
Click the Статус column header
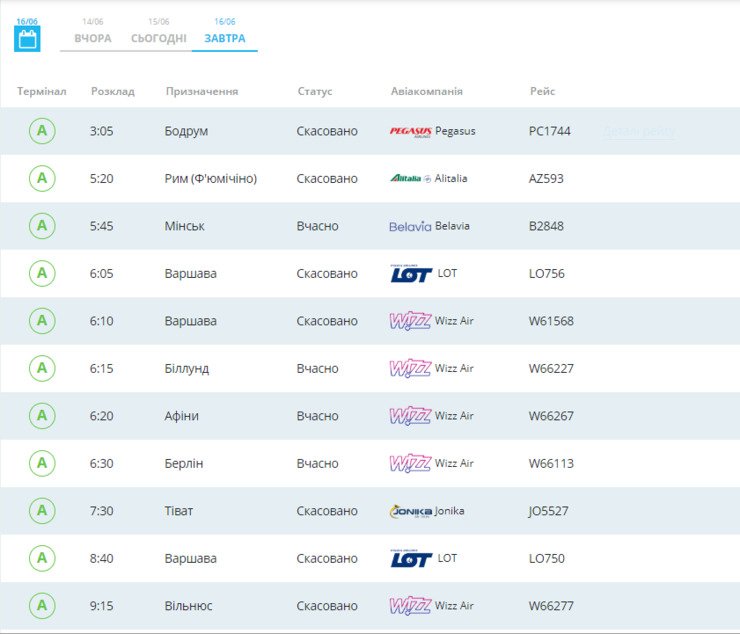pos(315,91)
